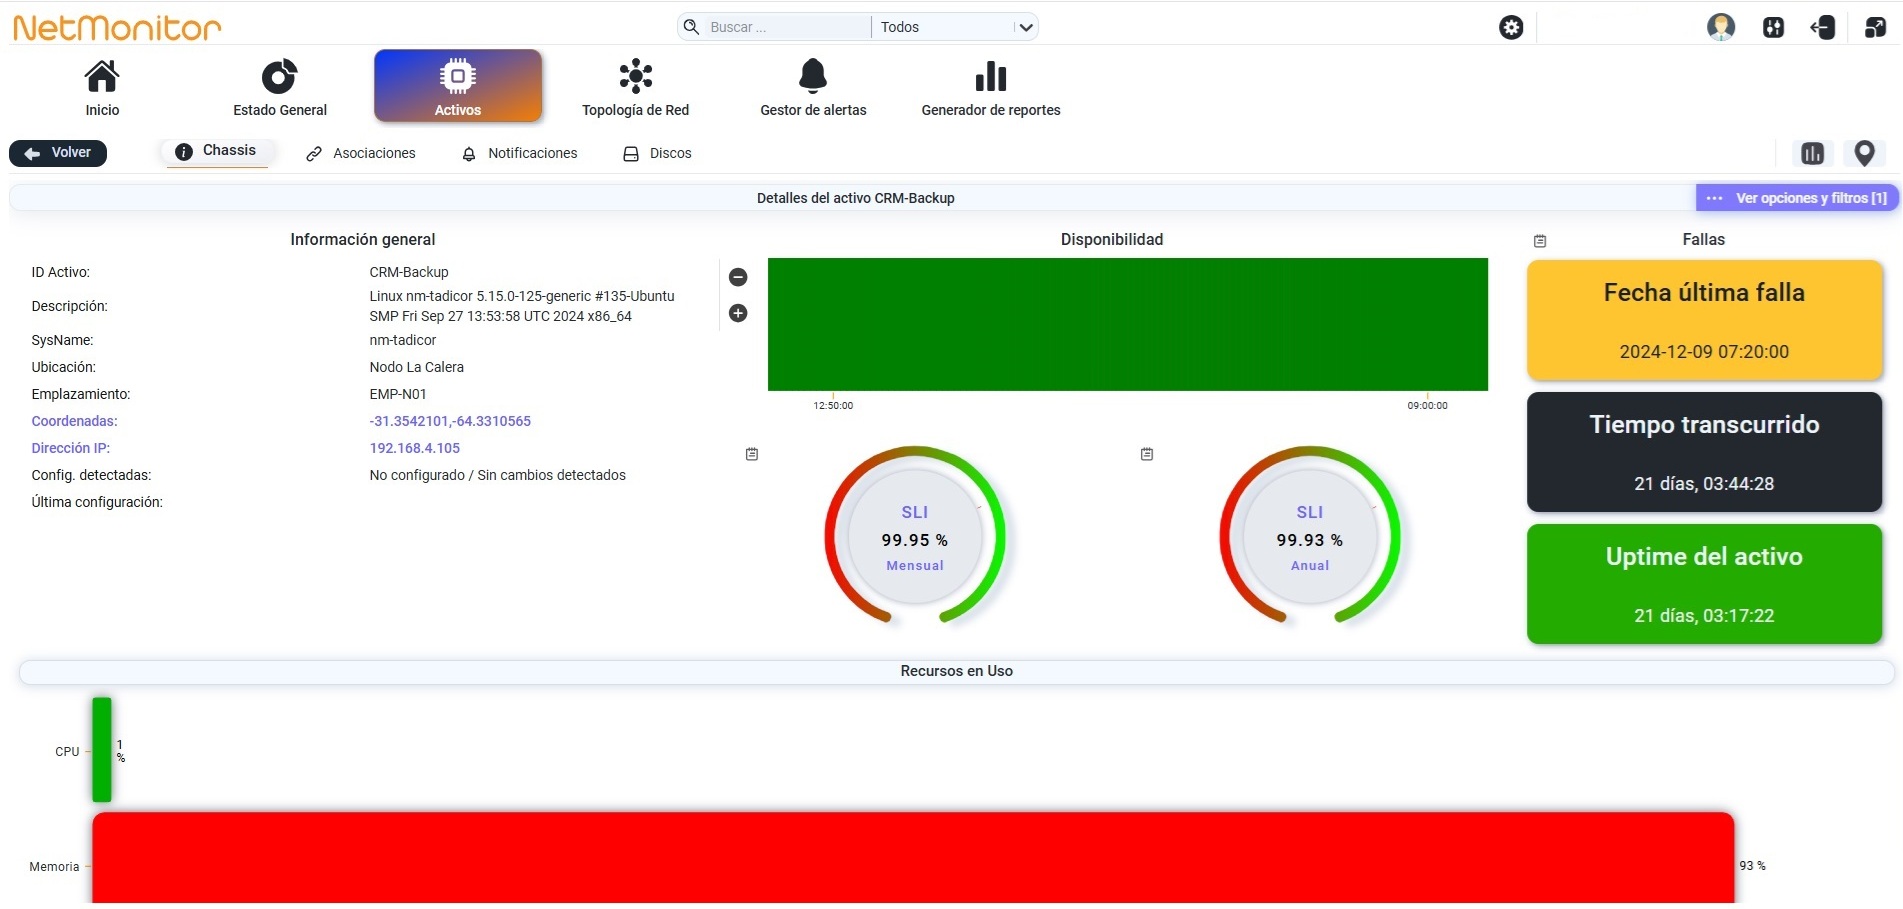Screen dimensions: 1903x909
Task: Show asset location map pin icon
Action: (1864, 153)
